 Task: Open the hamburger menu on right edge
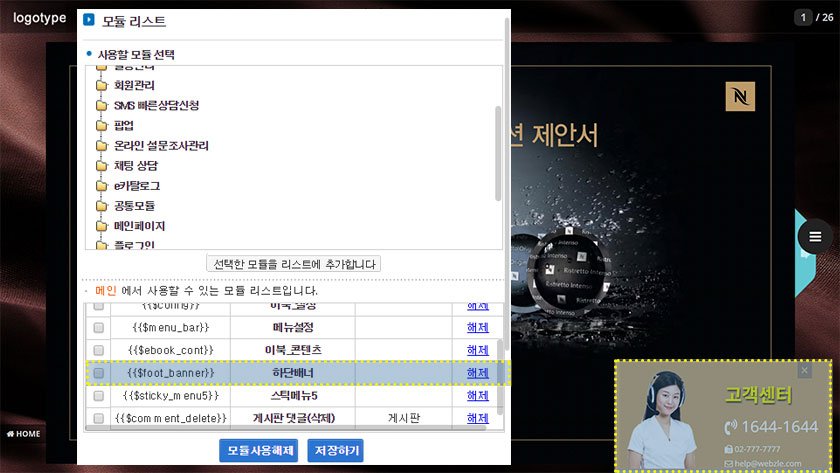click(815, 236)
